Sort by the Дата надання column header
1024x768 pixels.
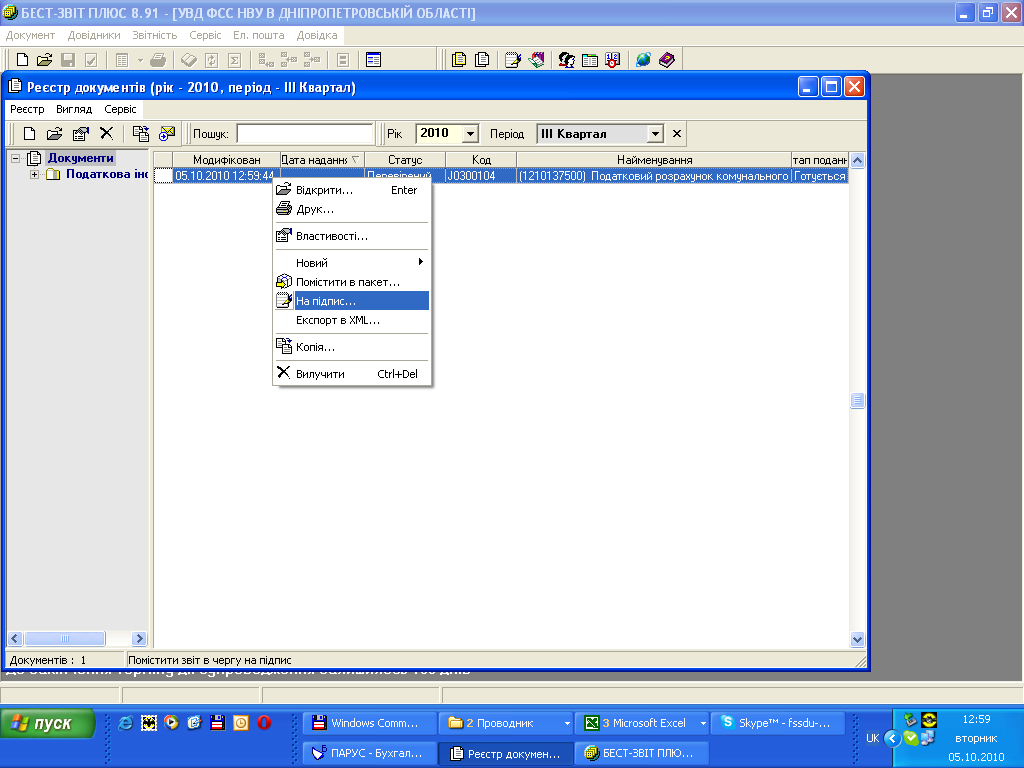tap(322, 160)
